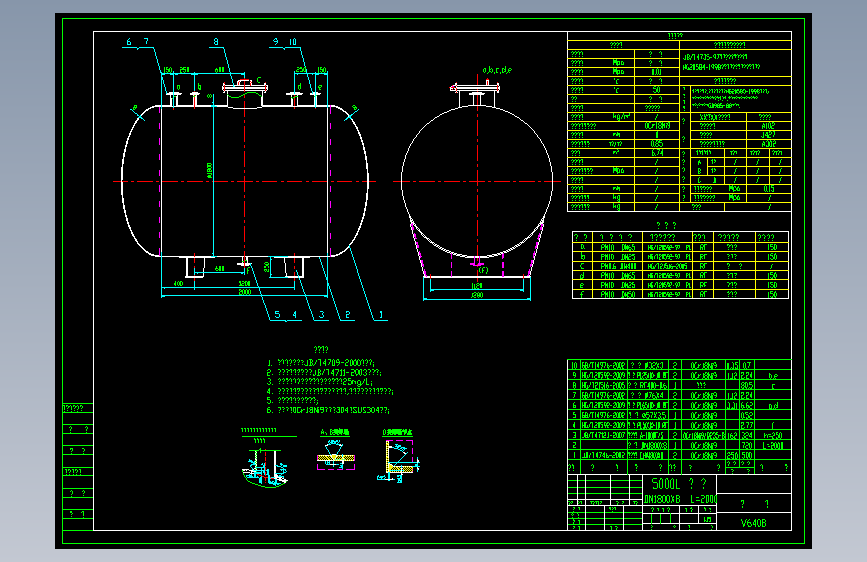Click the V6408 drawing number in title block
Image resolution: width=867 pixels, height=562 pixels.
tap(754, 523)
